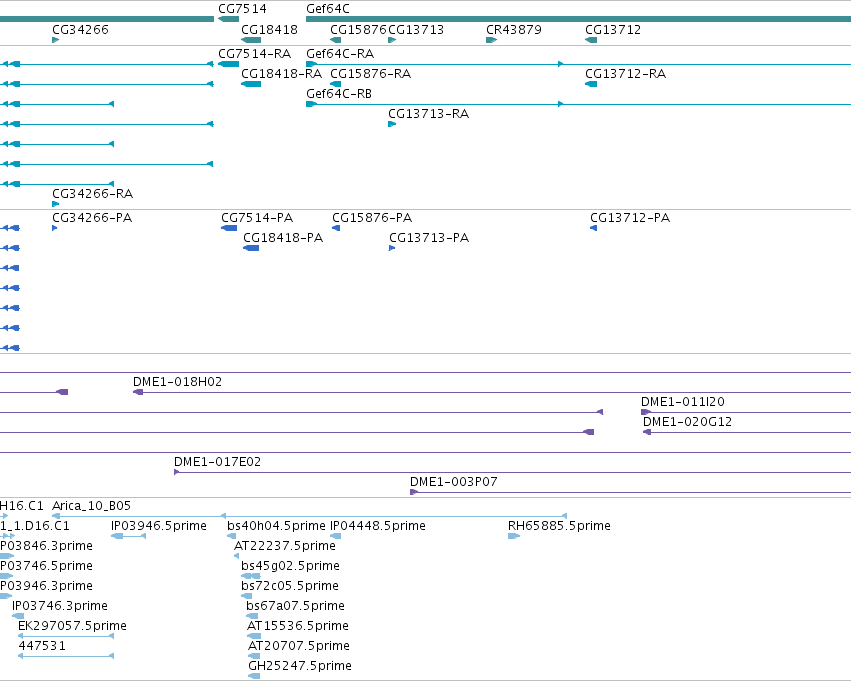
Task: Open the CG18418-PA protein label
Action: 283,238
